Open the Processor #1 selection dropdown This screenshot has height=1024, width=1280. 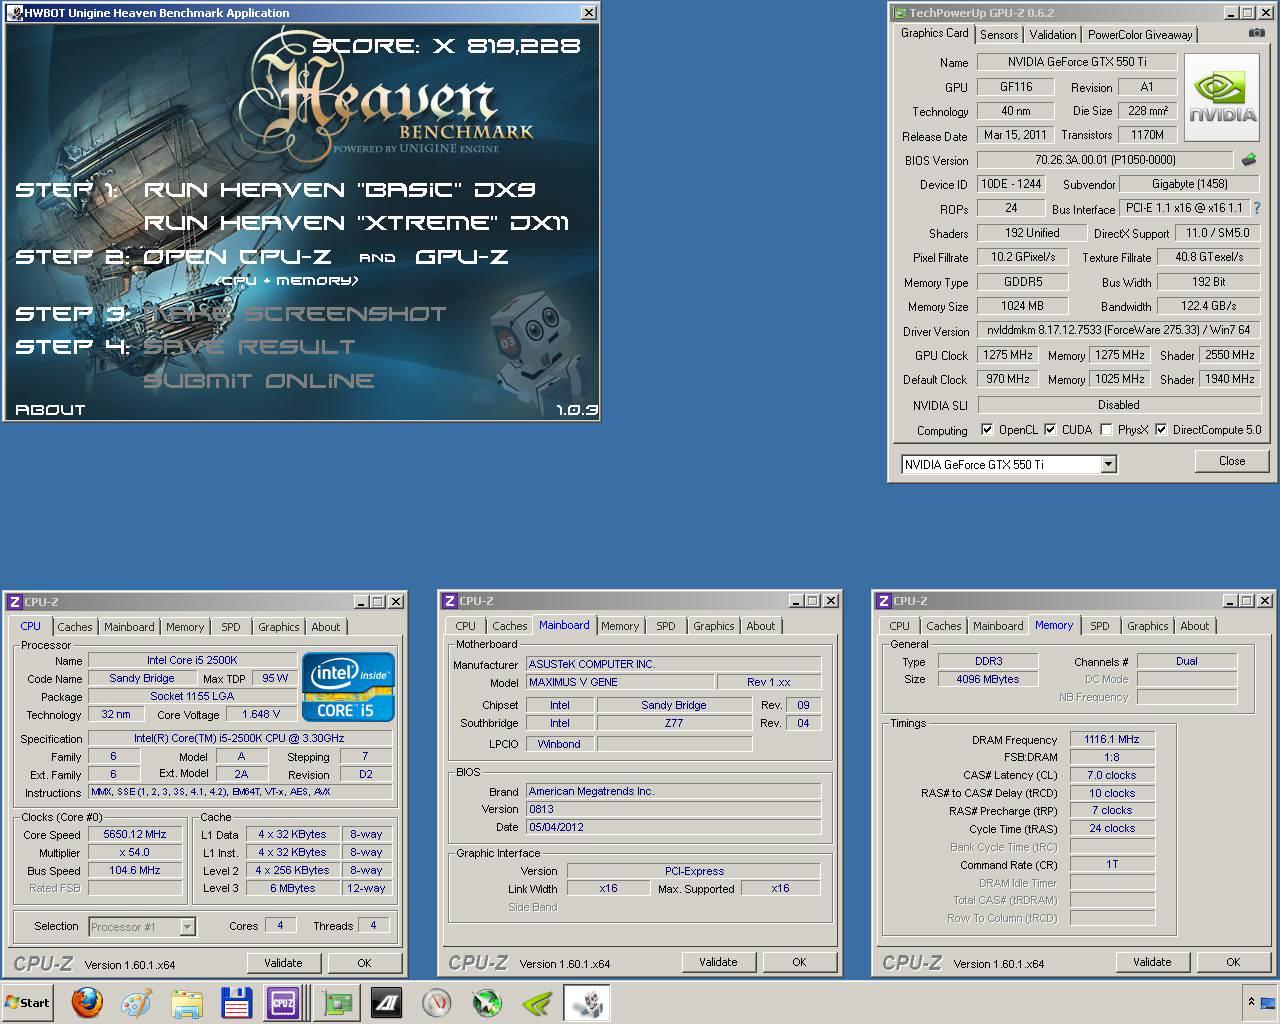(187, 927)
